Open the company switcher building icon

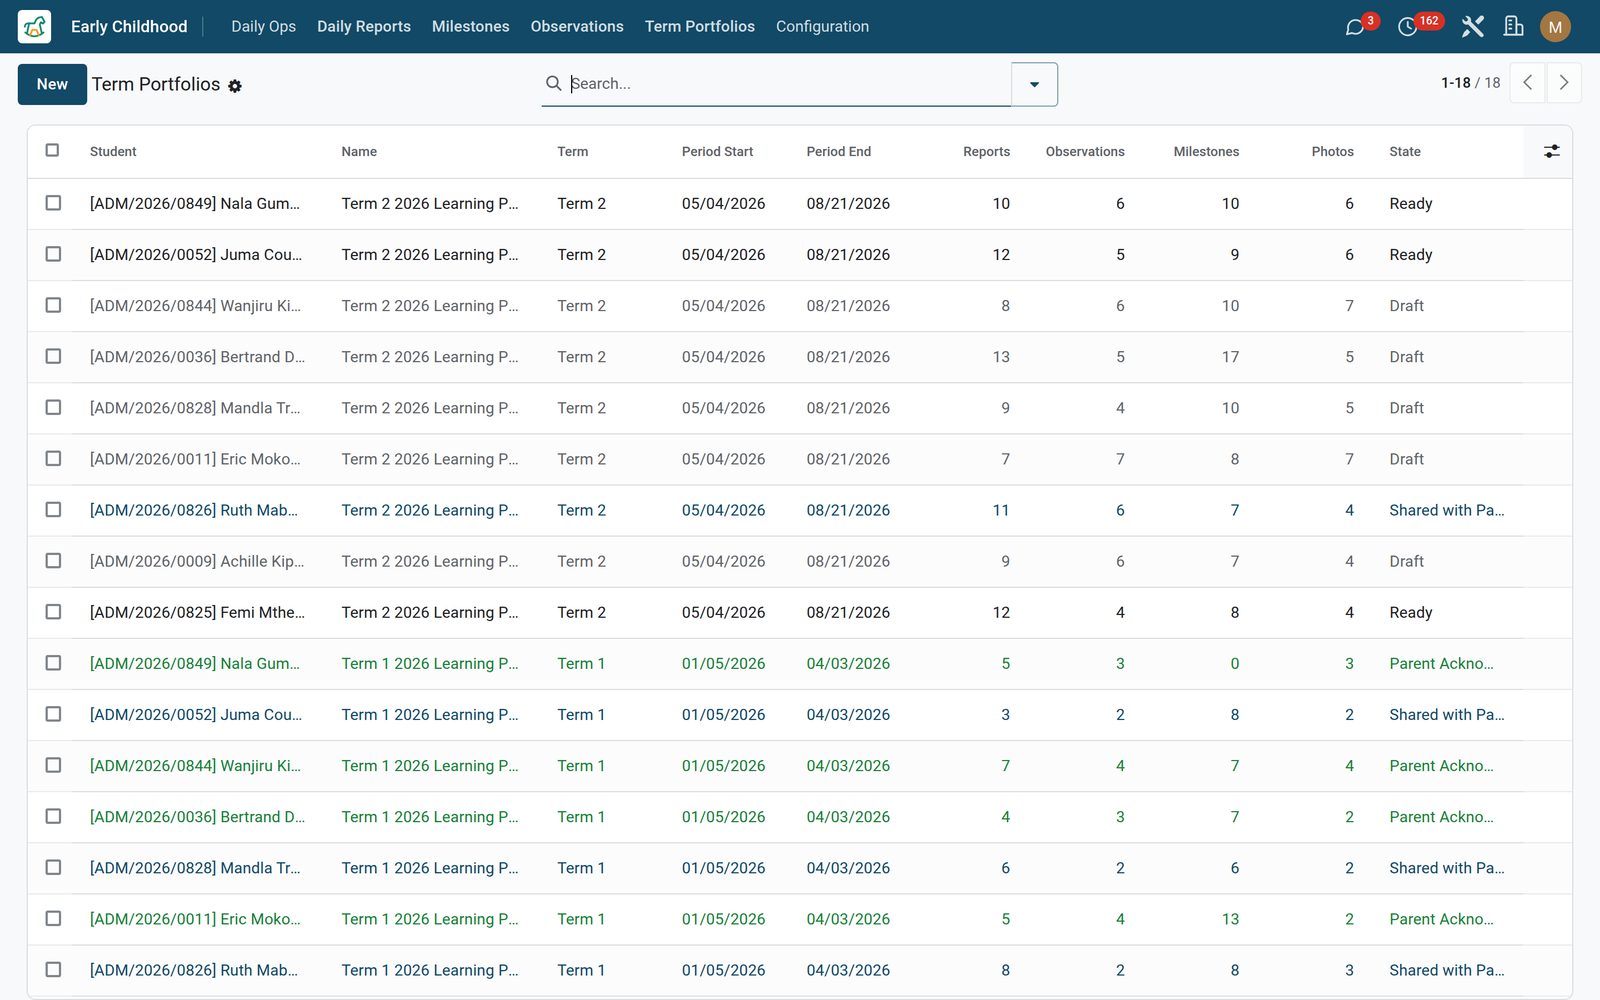coord(1514,27)
